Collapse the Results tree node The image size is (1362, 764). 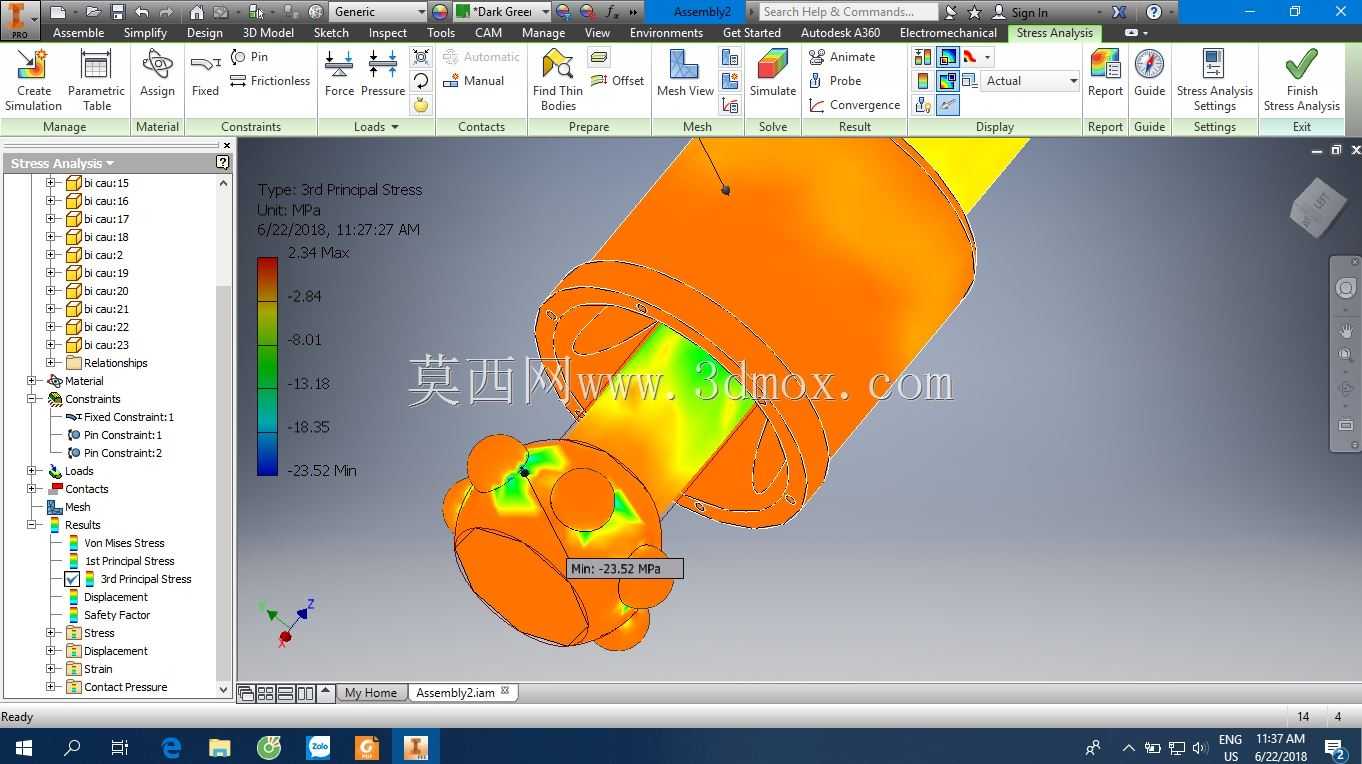click(32, 525)
